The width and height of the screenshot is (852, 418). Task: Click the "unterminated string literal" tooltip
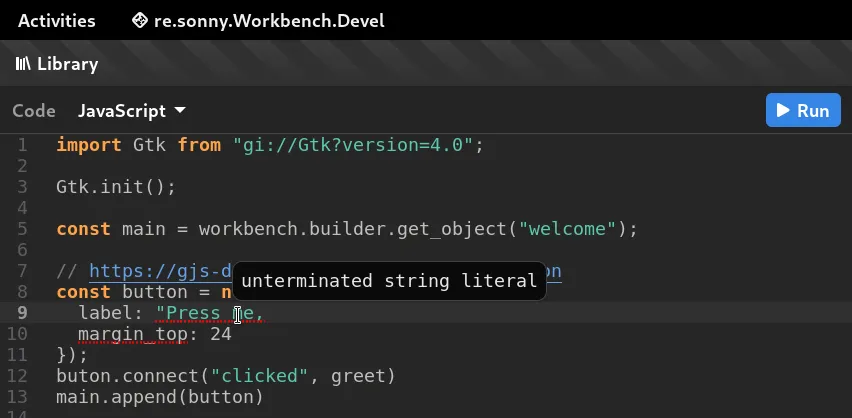[390, 281]
